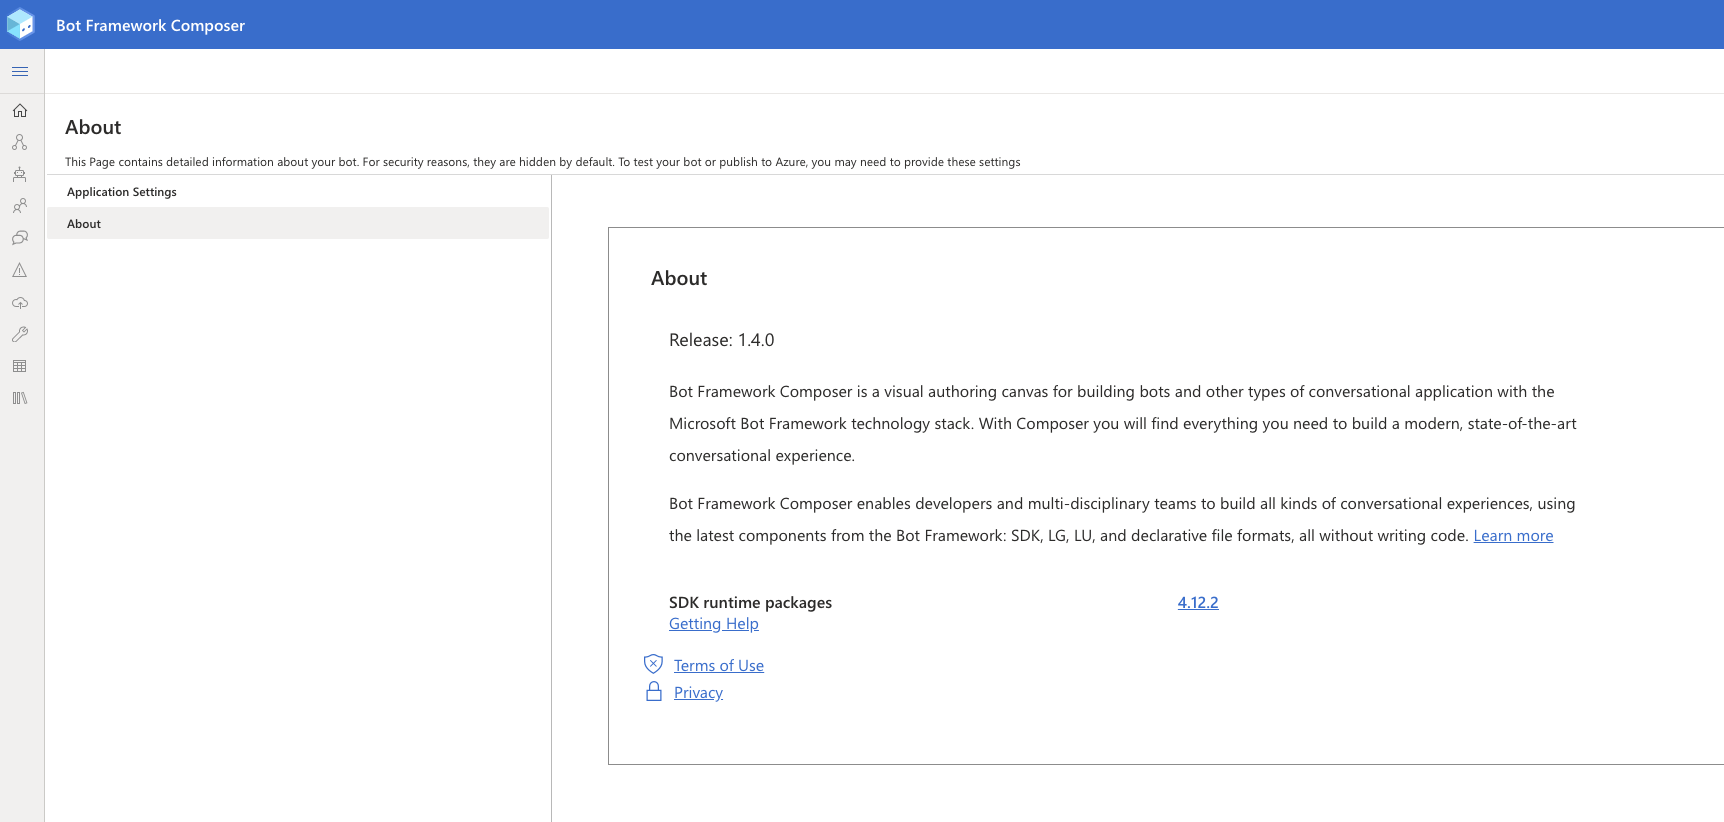Click the shield icon beside Terms of Use
Viewport: 1724px width, 822px height.
(x=653, y=664)
